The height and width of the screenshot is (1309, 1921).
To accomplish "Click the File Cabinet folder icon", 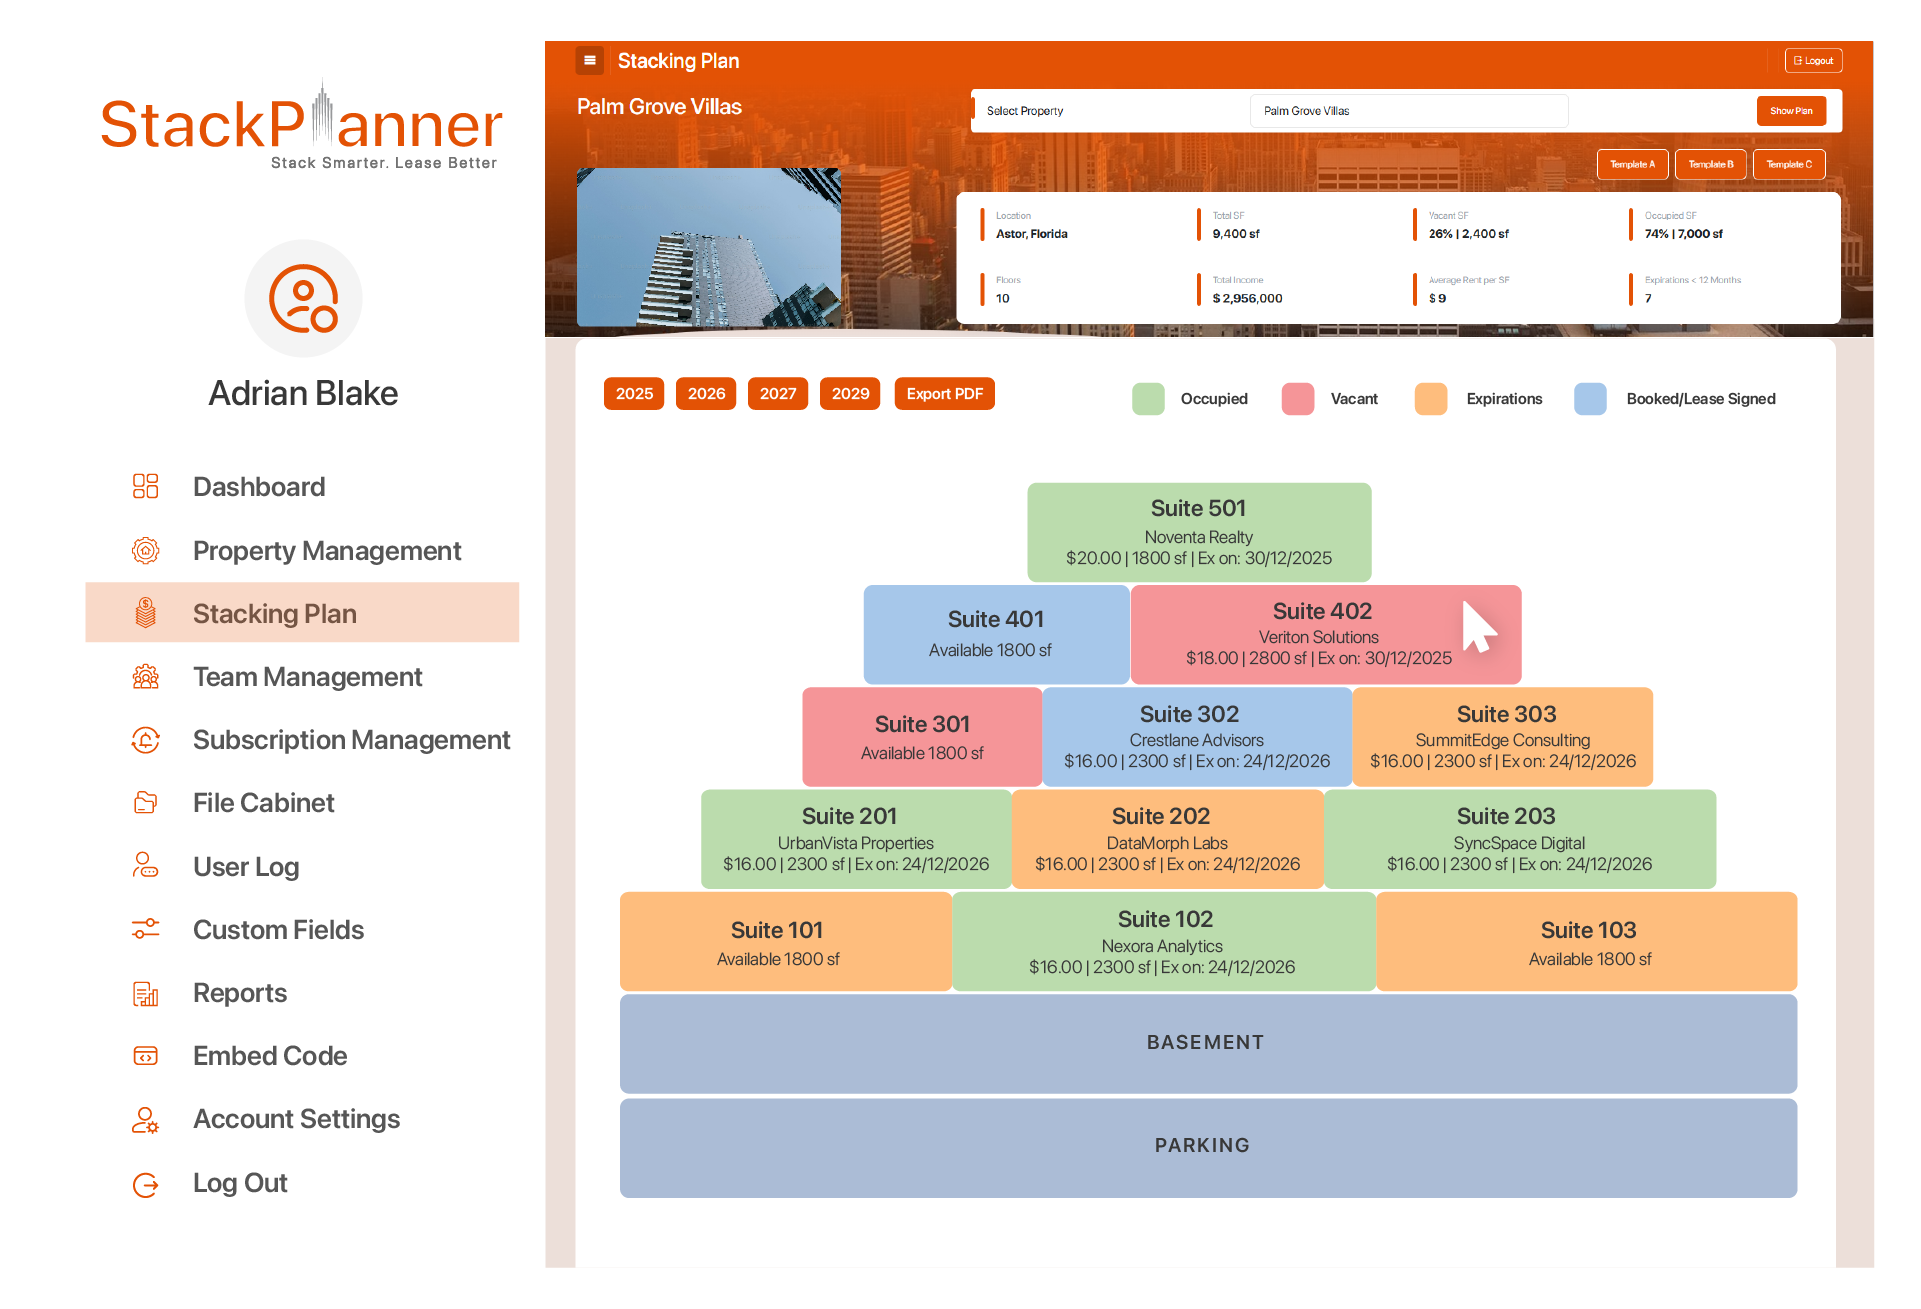I will click(x=145, y=803).
